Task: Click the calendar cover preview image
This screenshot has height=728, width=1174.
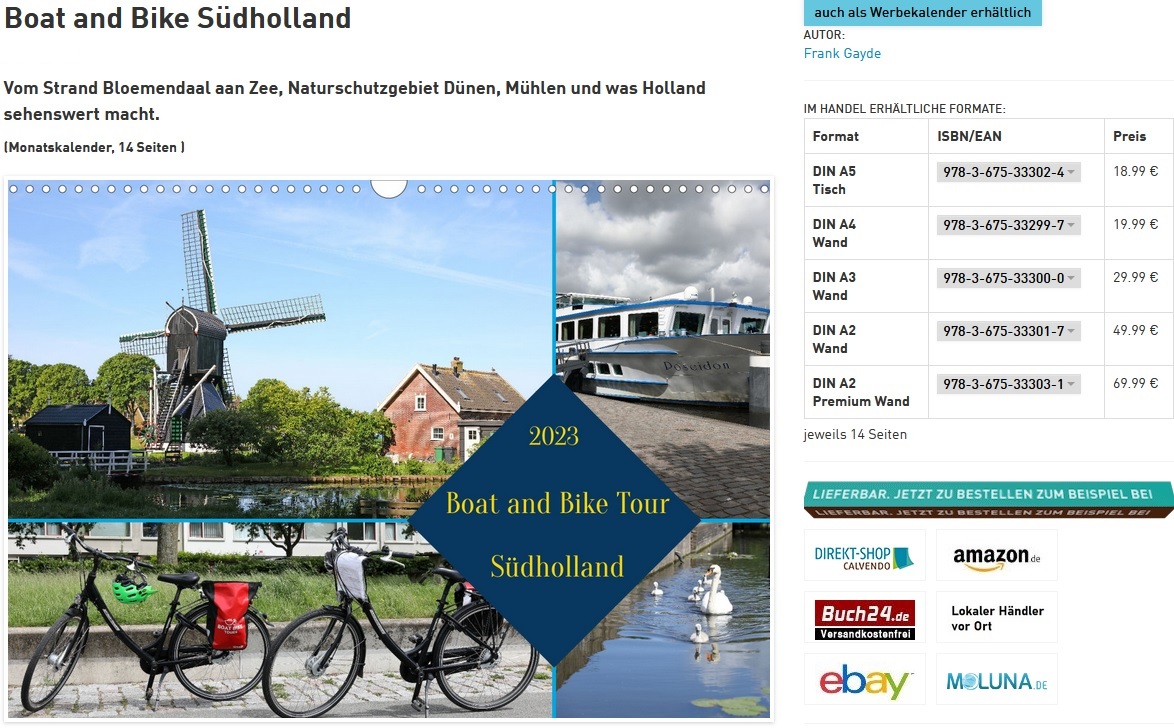Action: click(x=389, y=449)
